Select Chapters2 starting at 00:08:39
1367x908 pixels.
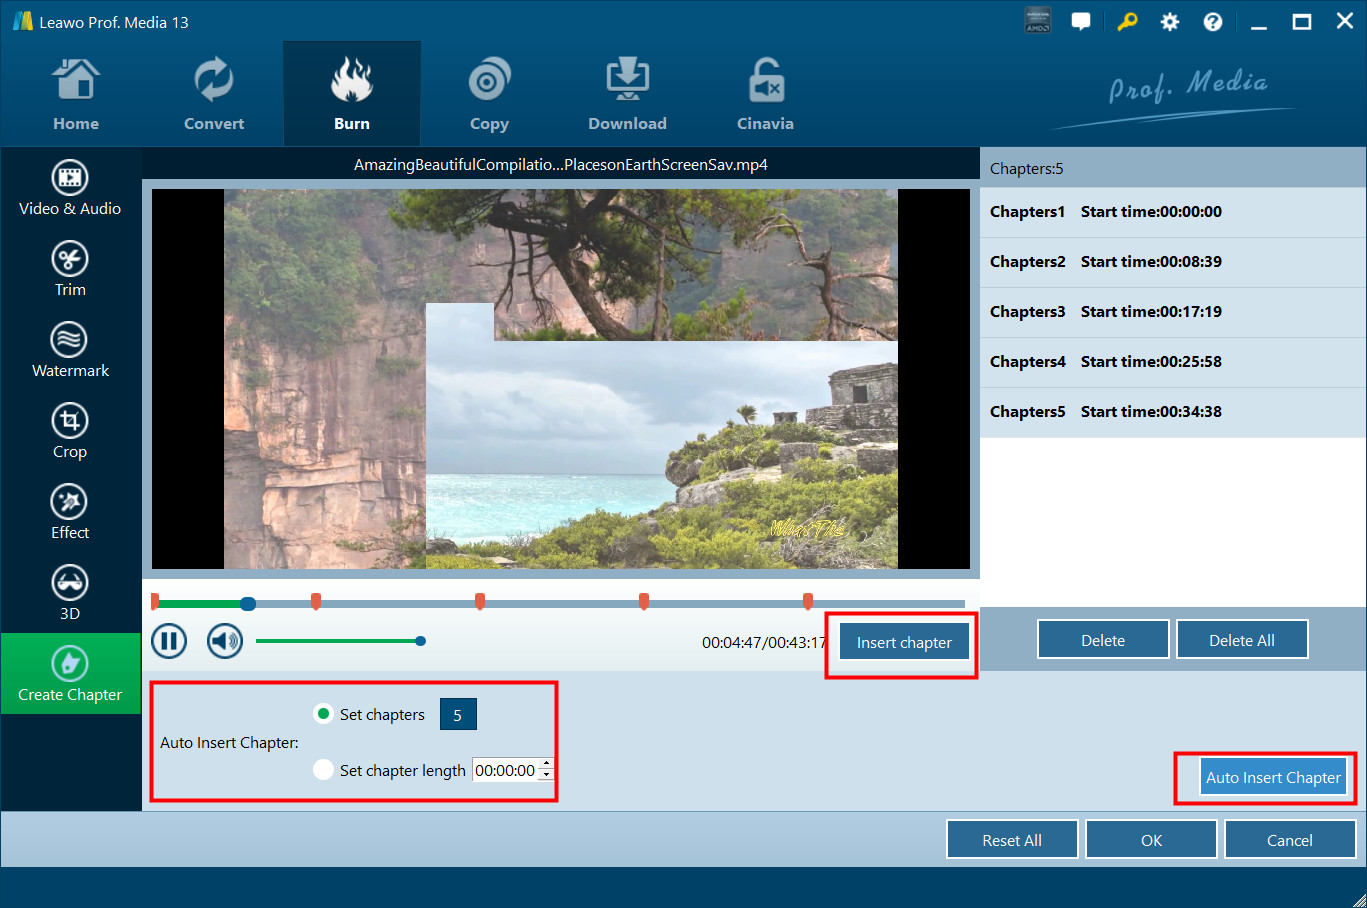[1173, 262]
